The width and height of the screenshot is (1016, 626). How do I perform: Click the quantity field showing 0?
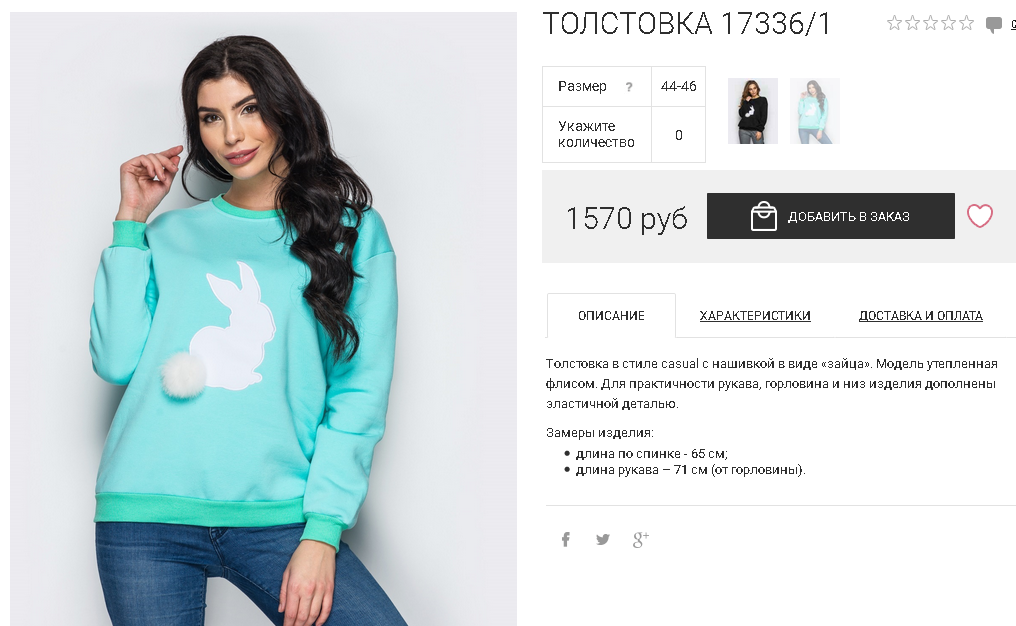tap(678, 135)
